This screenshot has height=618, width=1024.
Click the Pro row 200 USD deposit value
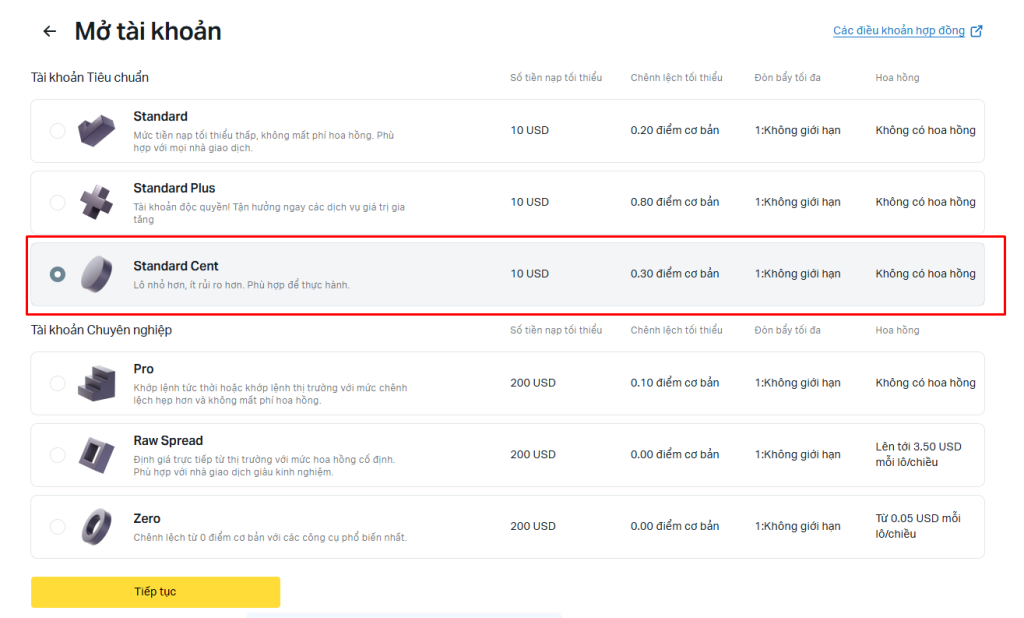(x=532, y=383)
